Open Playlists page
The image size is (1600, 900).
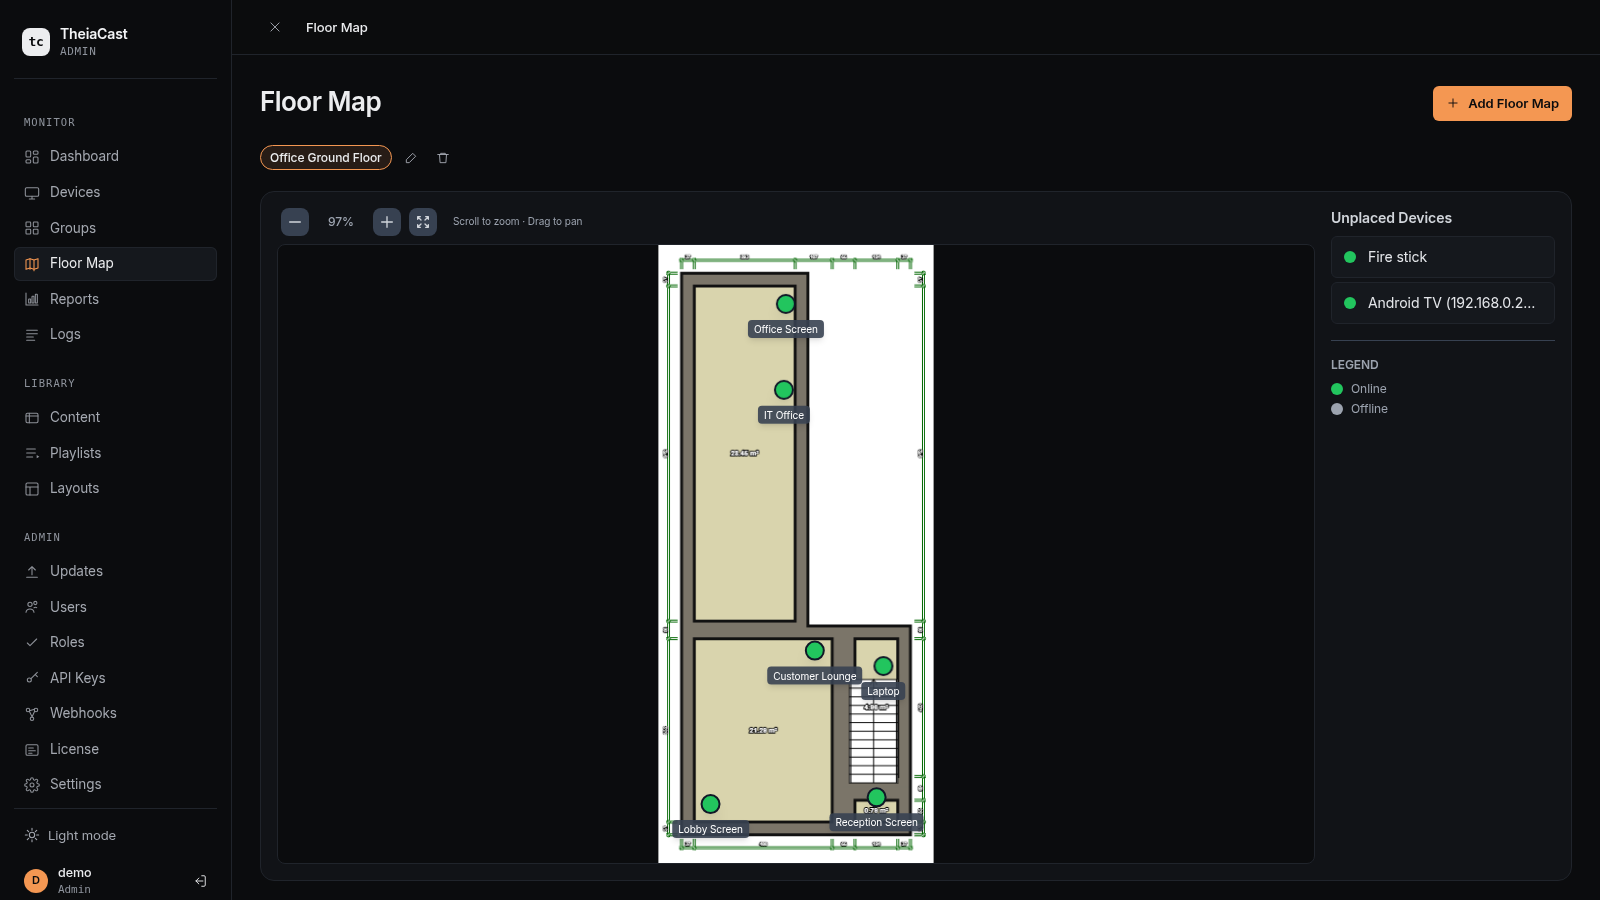pyautogui.click(x=115, y=453)
